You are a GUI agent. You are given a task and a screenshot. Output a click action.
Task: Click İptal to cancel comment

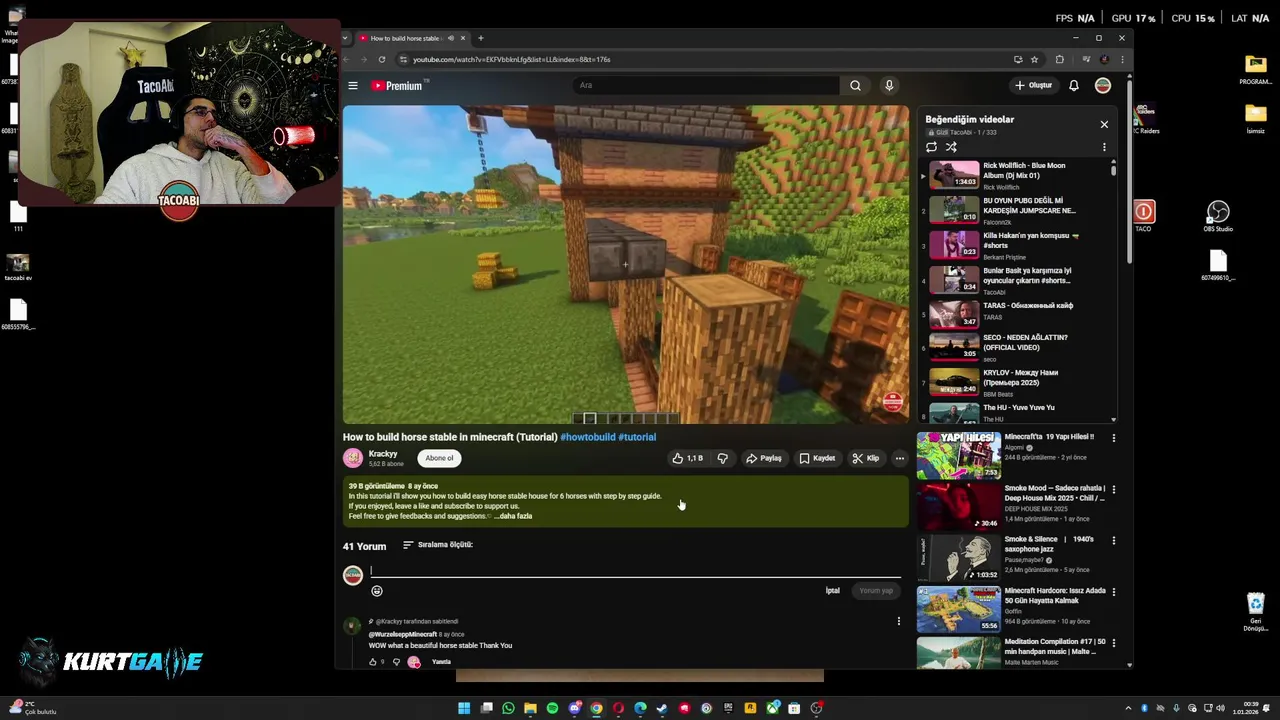coord(832,591)
